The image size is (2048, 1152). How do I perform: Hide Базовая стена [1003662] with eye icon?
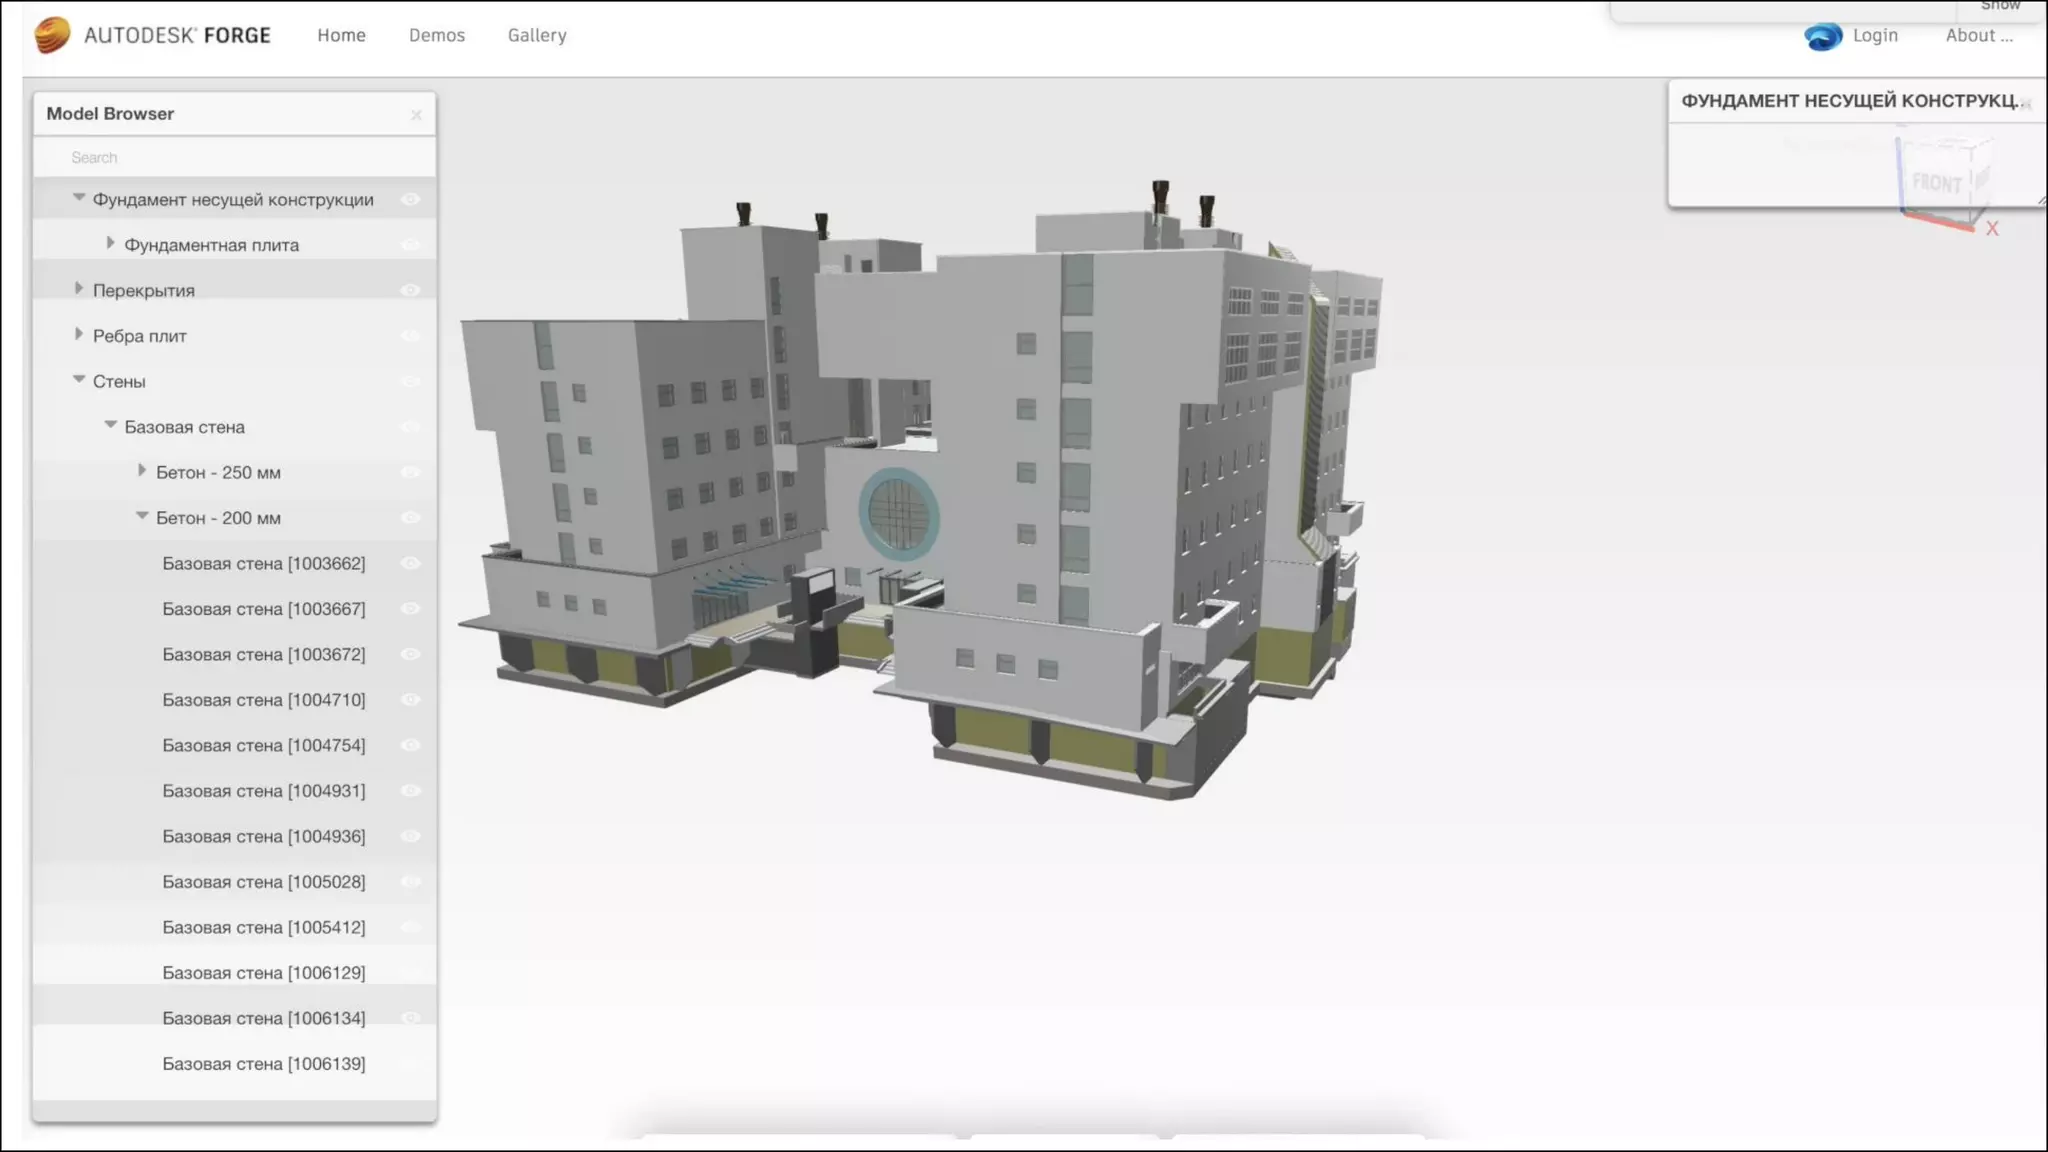coord(410,564)
